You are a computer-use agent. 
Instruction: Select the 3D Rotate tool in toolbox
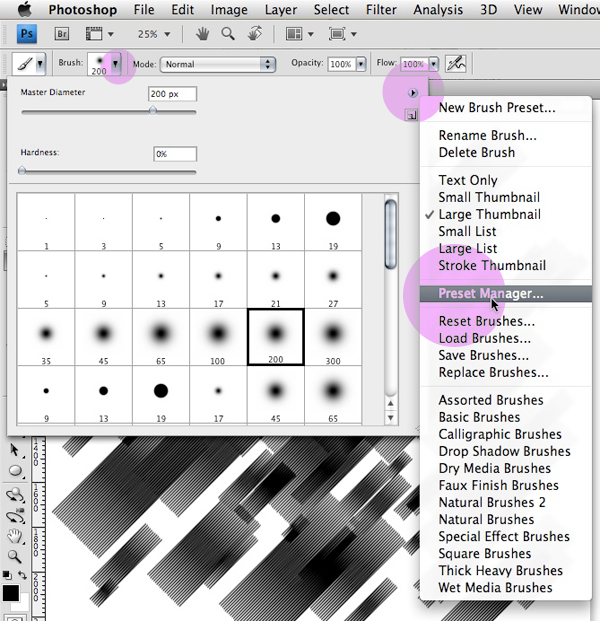coord(15,495)
